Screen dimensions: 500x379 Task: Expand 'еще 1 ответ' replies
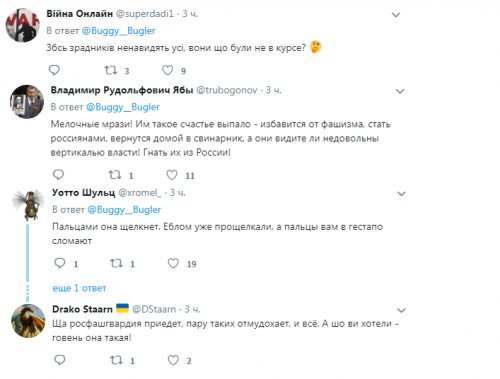(x=79, y=288)
